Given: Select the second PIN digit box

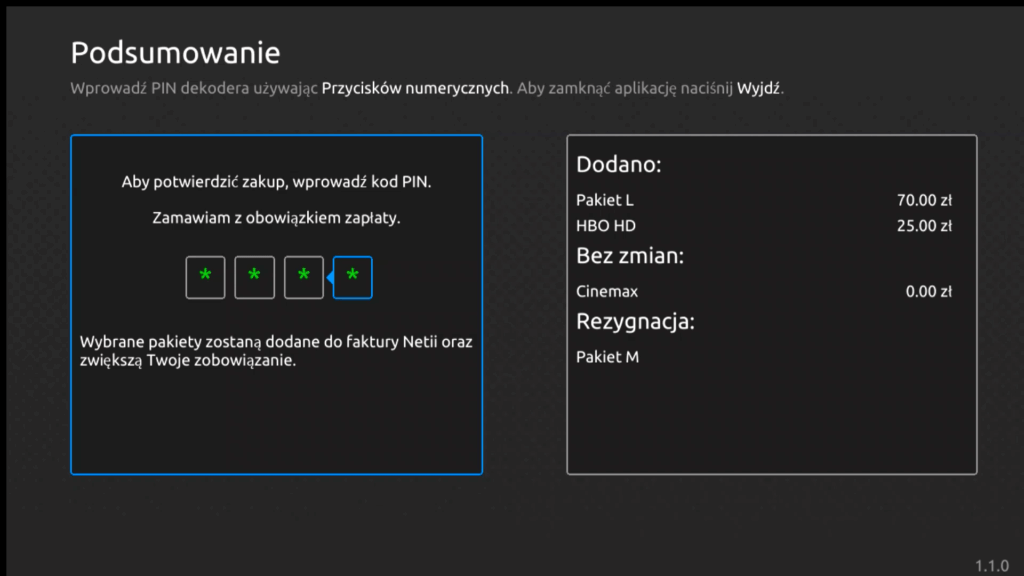Looking at the screenshot, I should coord(254,277).
